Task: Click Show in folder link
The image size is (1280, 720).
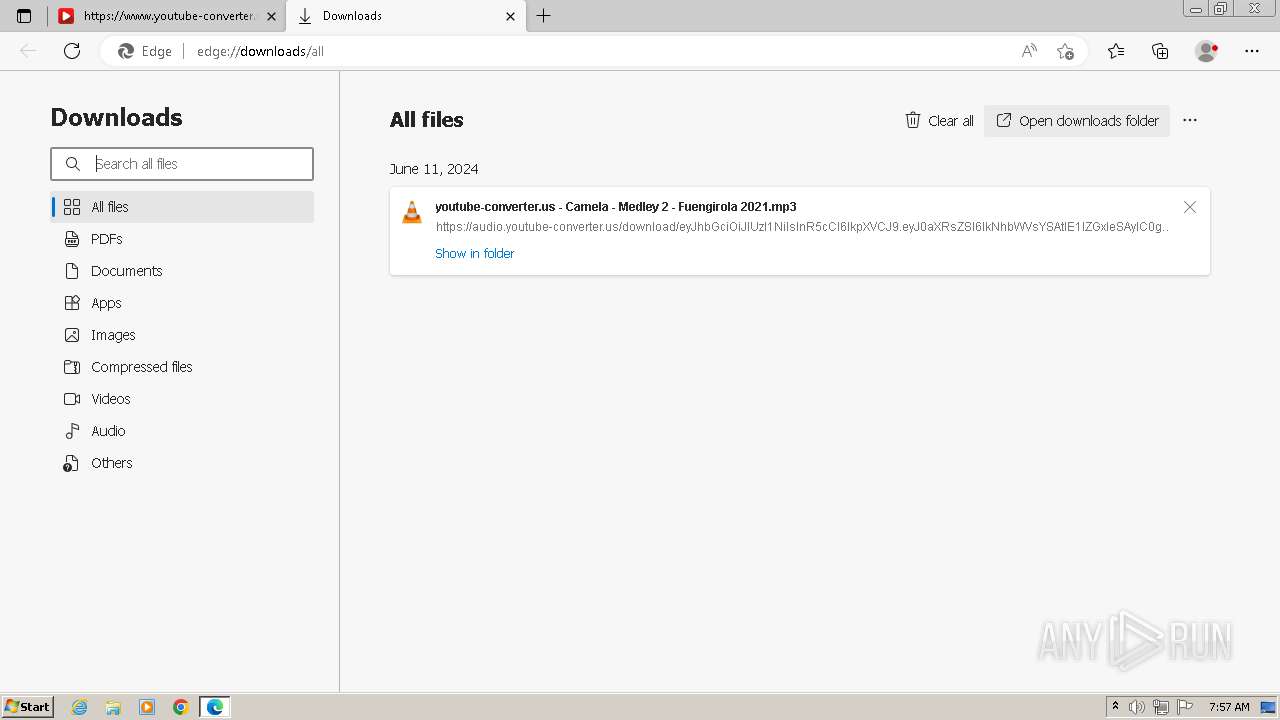Action: pos(474,254)
